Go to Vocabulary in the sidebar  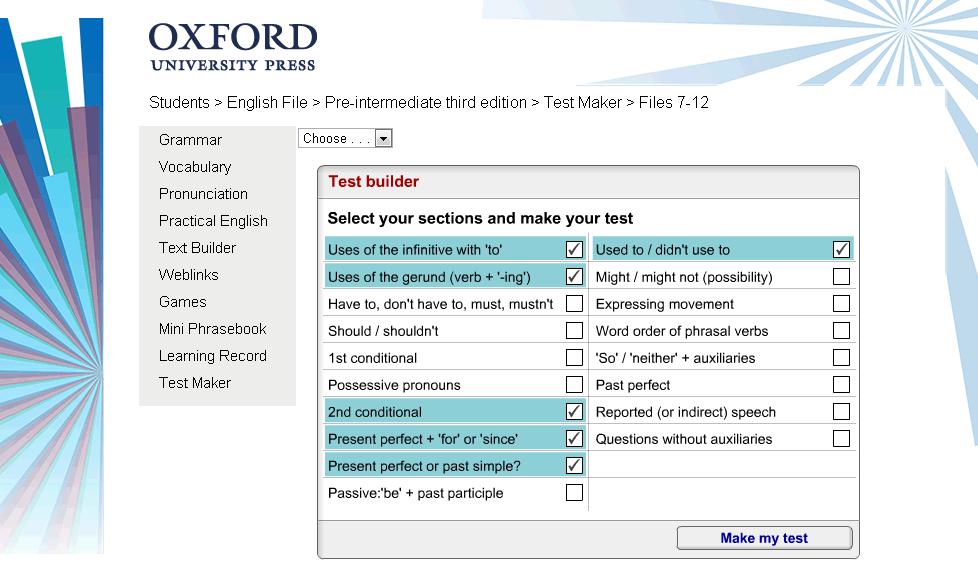click(195, 167)
